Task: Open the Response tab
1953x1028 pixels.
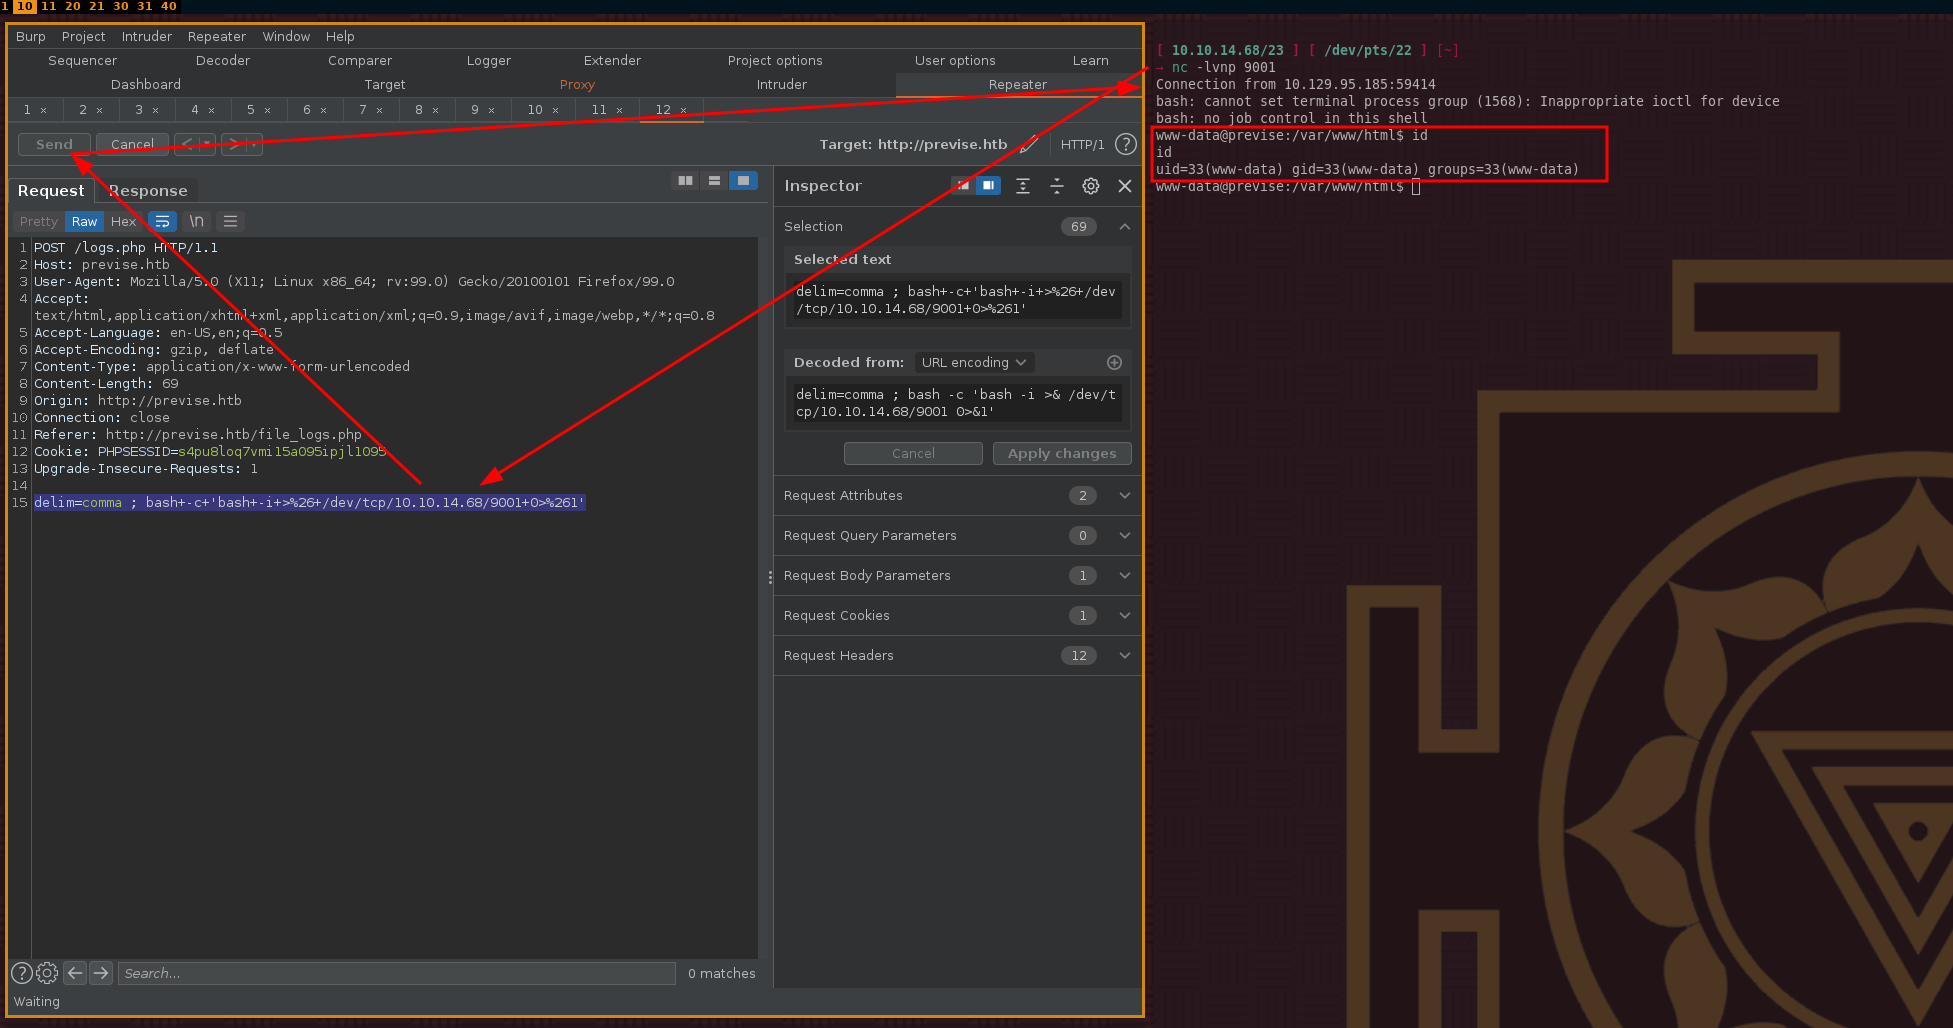Action: [148, 190]
